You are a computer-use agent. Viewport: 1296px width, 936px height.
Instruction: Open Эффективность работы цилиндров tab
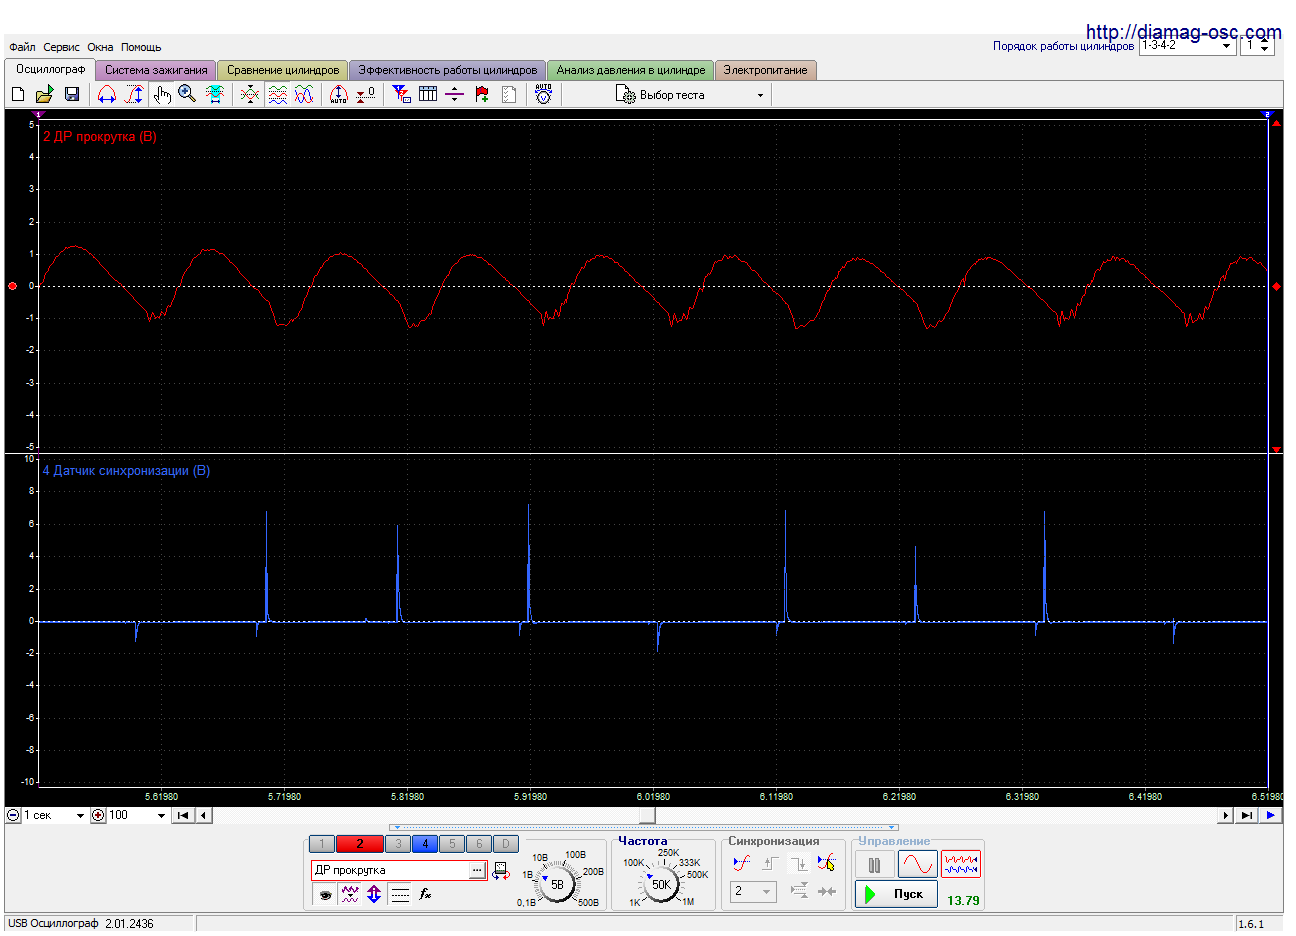(x=448, y=70)
